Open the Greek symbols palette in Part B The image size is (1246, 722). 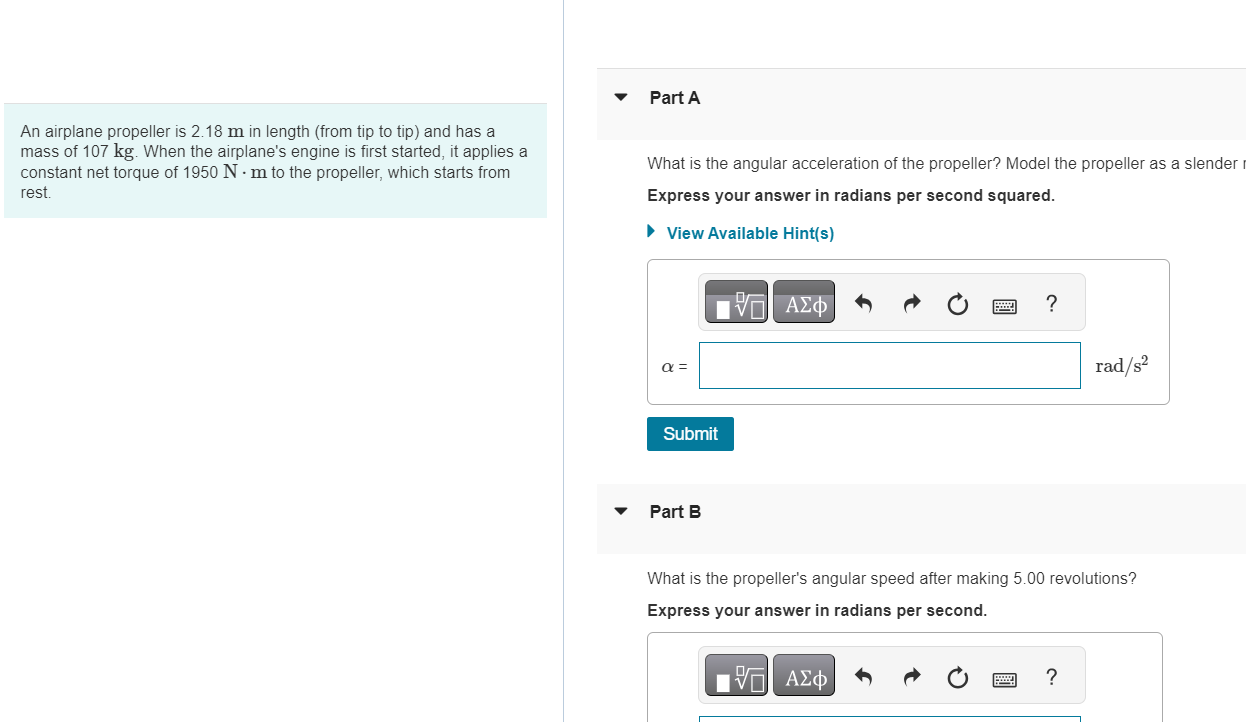click(x=804, y=674)
